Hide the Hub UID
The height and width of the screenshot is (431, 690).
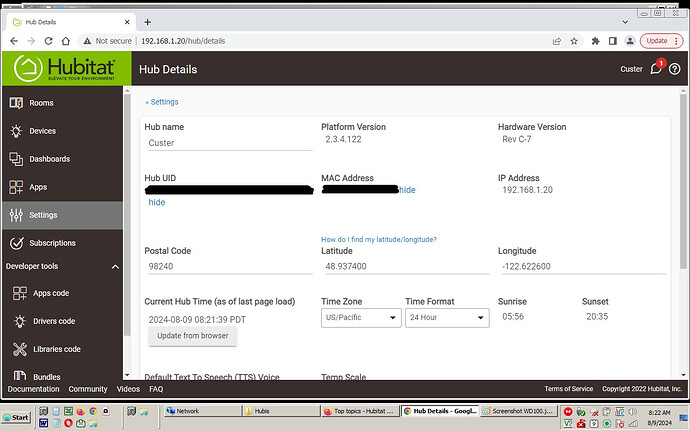coord(157,203)
